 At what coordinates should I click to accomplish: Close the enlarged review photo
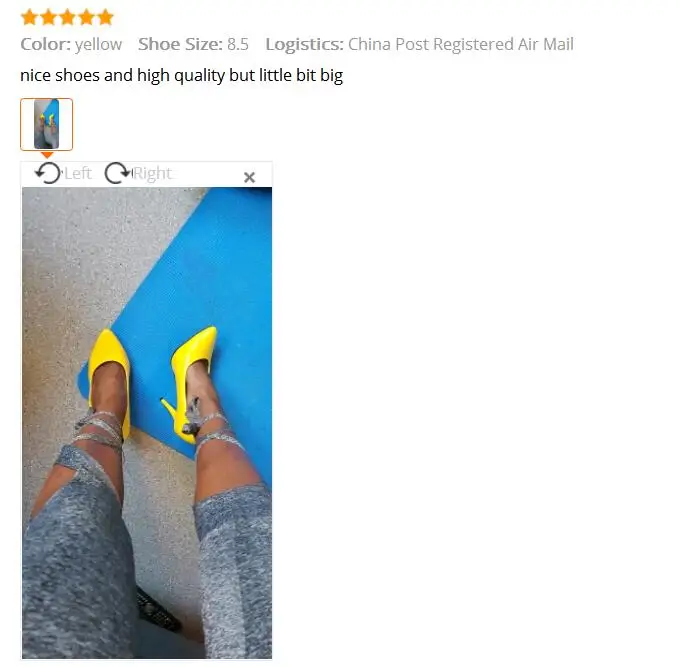249,177
